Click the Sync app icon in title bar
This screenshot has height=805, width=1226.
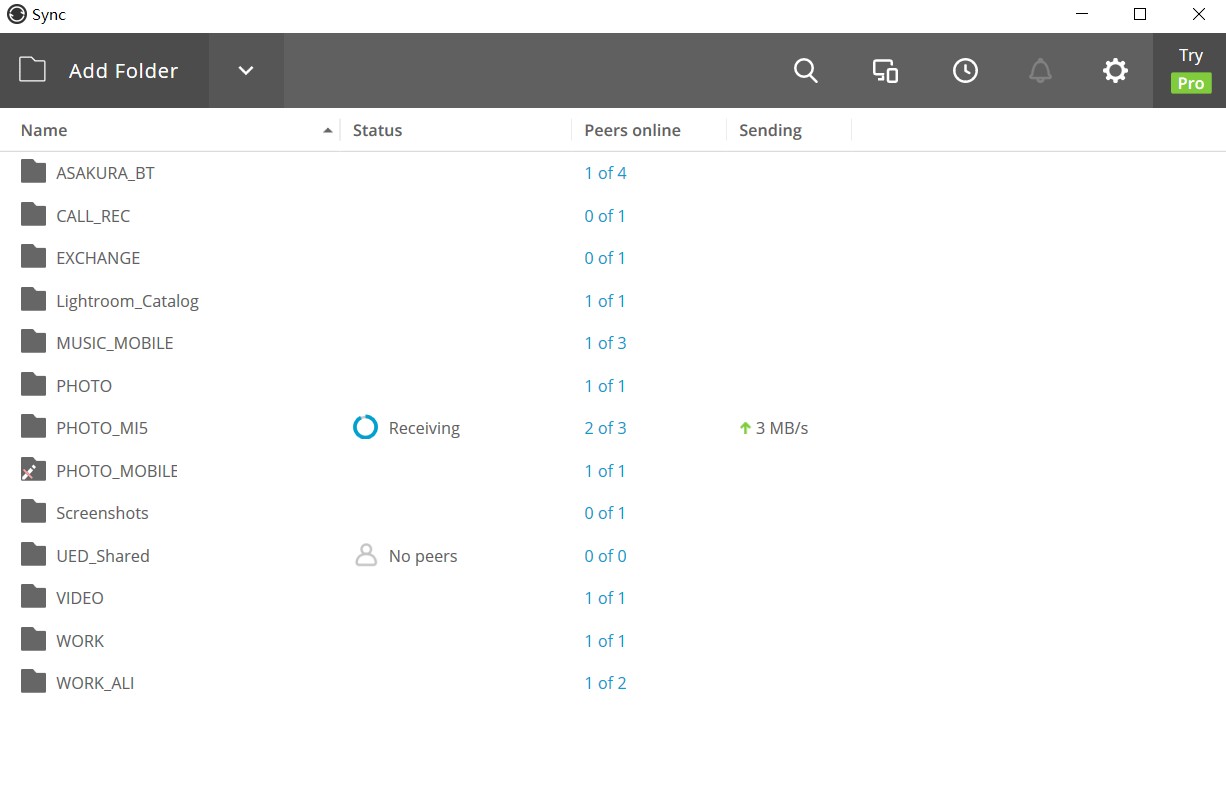16,15
